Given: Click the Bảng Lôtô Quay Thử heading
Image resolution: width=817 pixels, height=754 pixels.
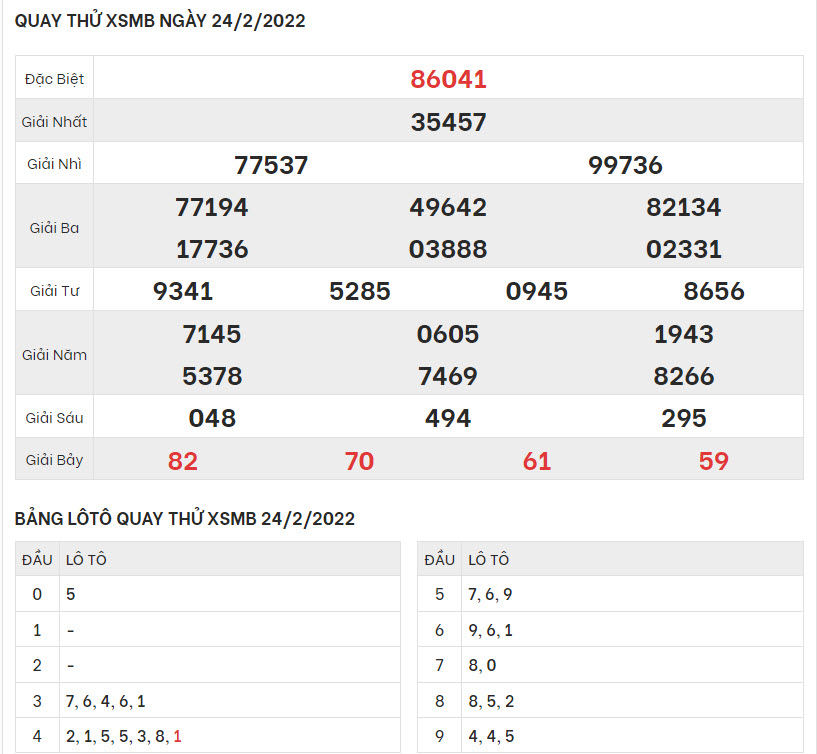Looking at the screenshot, I should pos(185,518).
